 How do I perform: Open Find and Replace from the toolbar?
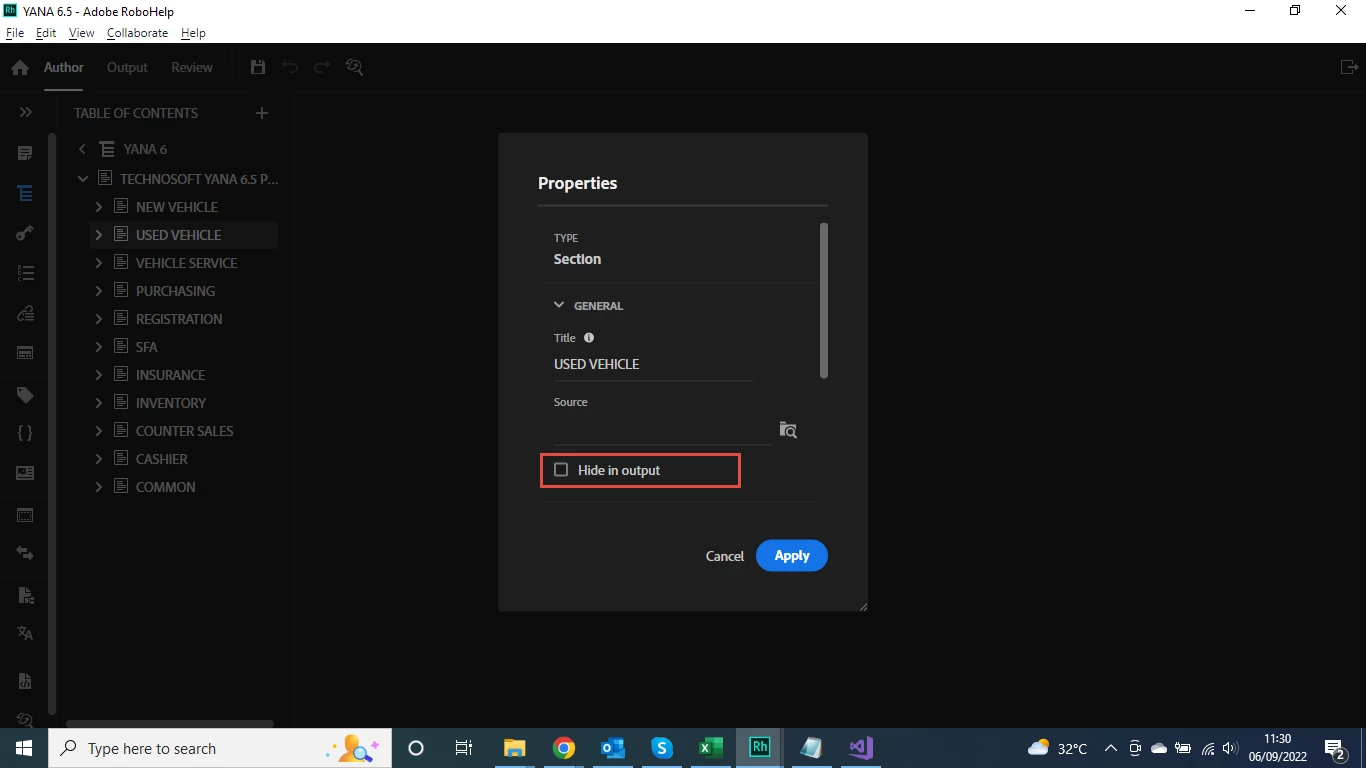pyautogui.click(x=354, y=67)
